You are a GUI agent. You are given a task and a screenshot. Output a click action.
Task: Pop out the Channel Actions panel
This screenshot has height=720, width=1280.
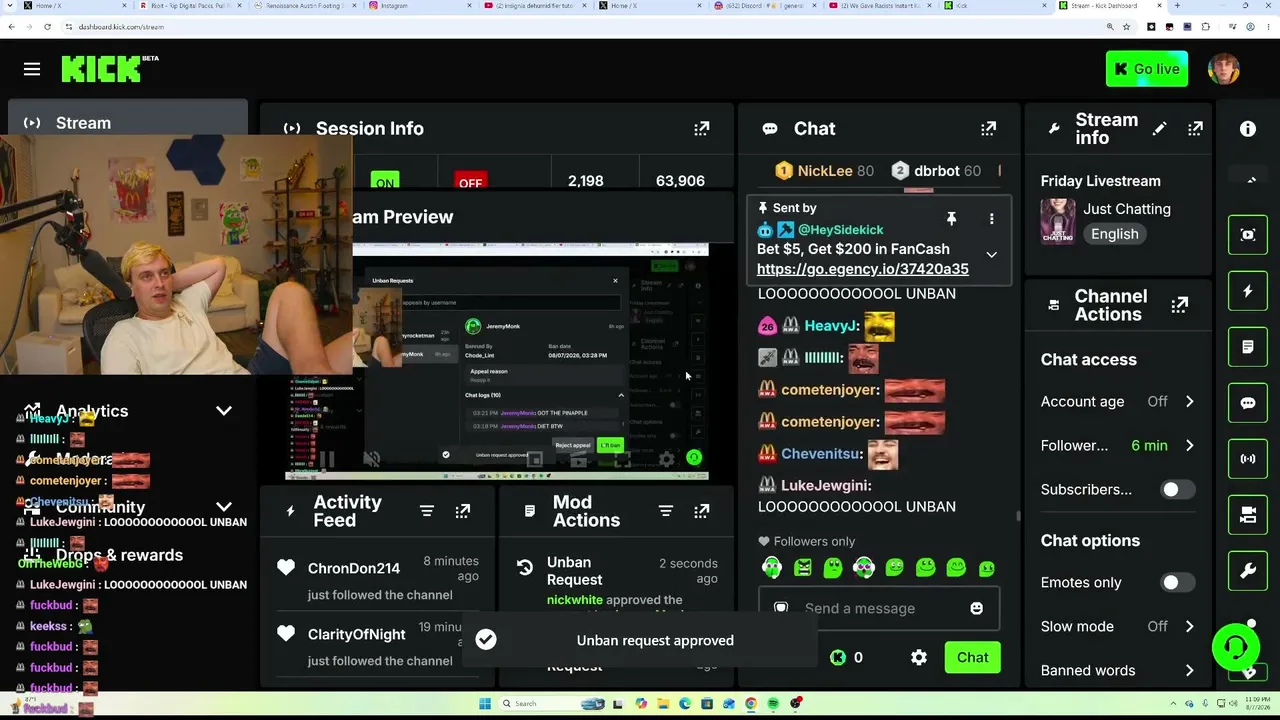coord(1180,305)
